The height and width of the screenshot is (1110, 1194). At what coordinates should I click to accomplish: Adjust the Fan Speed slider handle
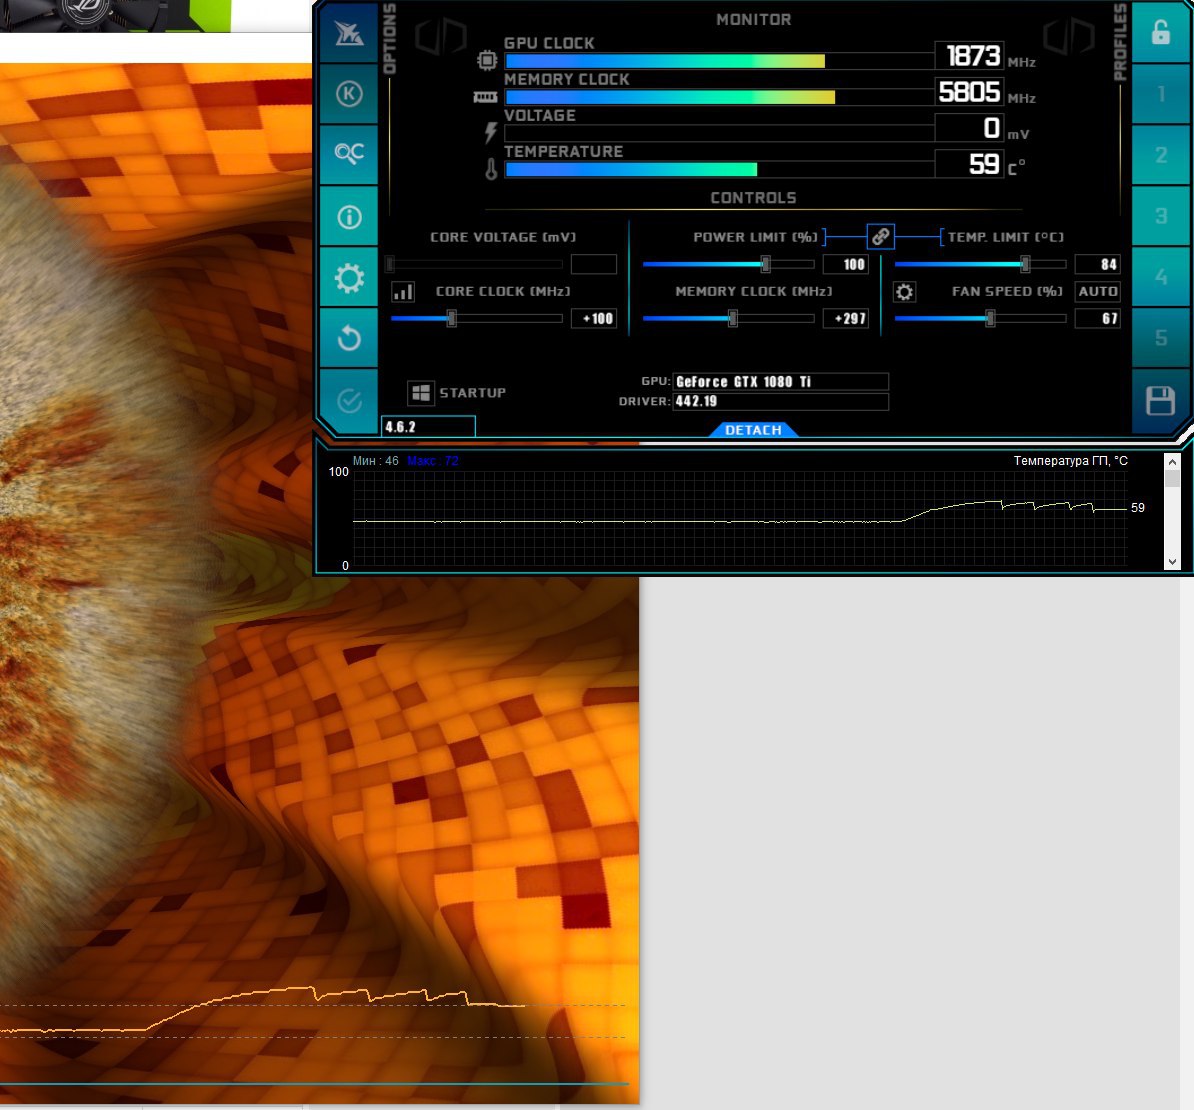[990, 318]
